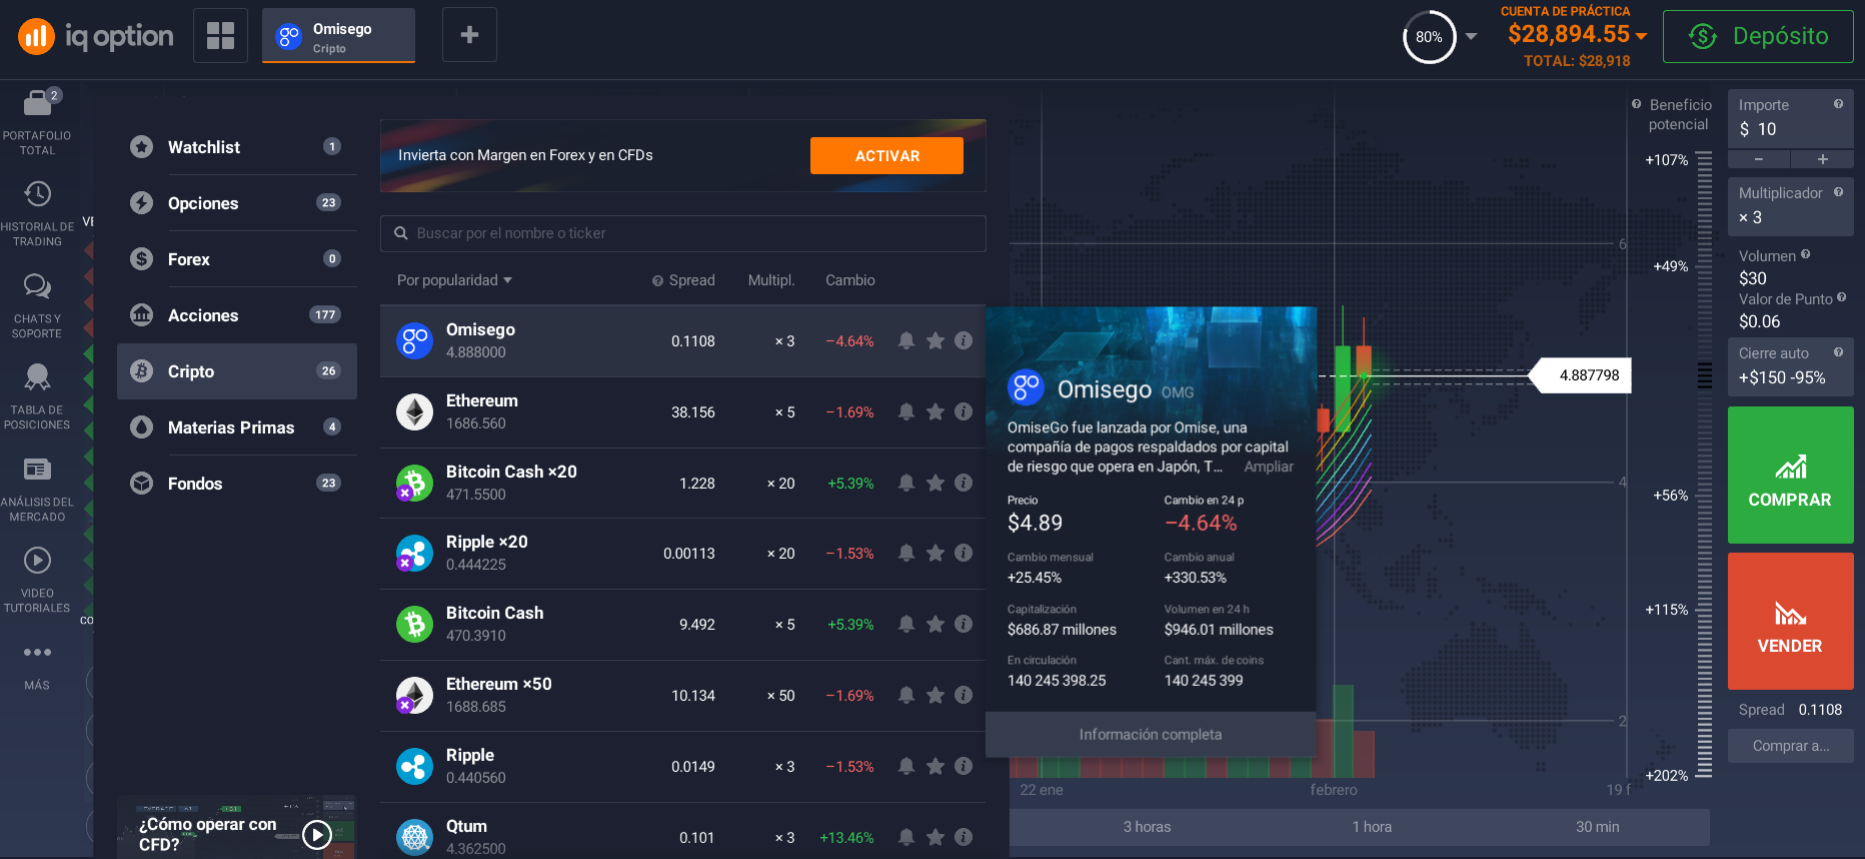Screen dimensions: 1865x859
Task: Click the green COMPRAR button
Action: click(x=1790, y=475)
